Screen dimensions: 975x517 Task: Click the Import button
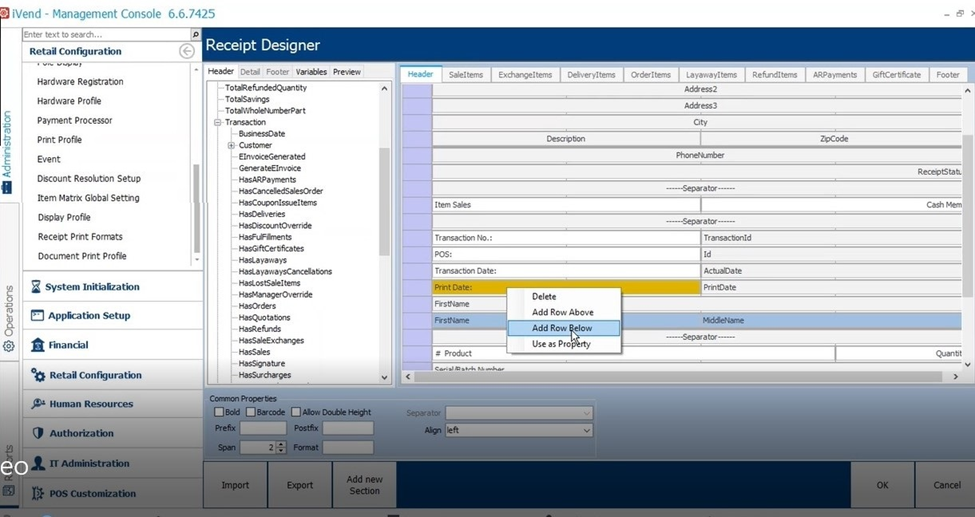coord(235,485)
